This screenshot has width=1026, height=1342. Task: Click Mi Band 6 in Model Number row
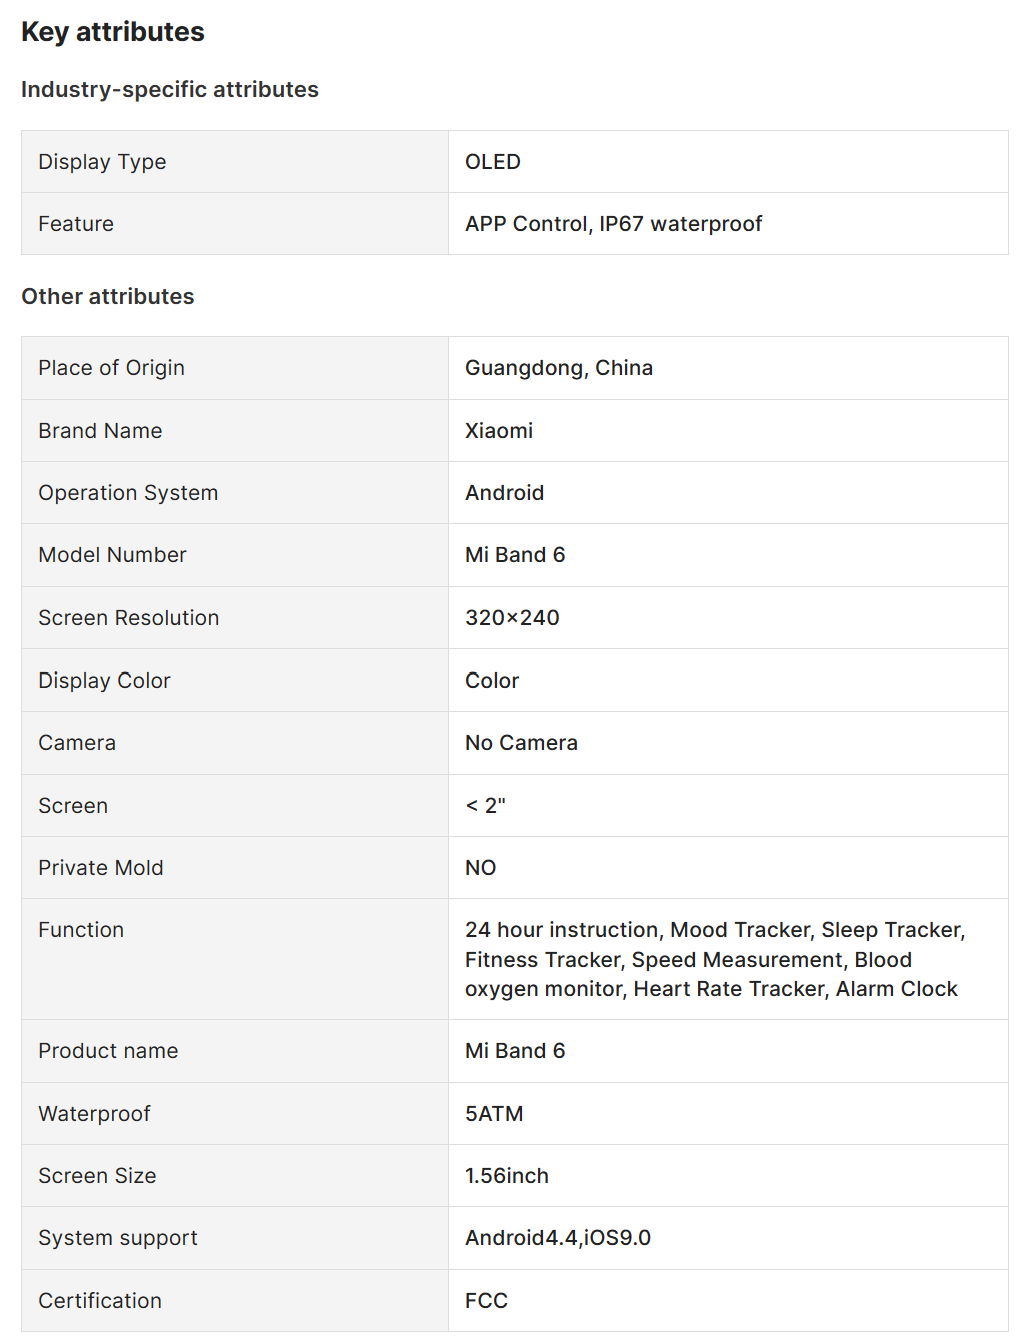tap(515, 555)
